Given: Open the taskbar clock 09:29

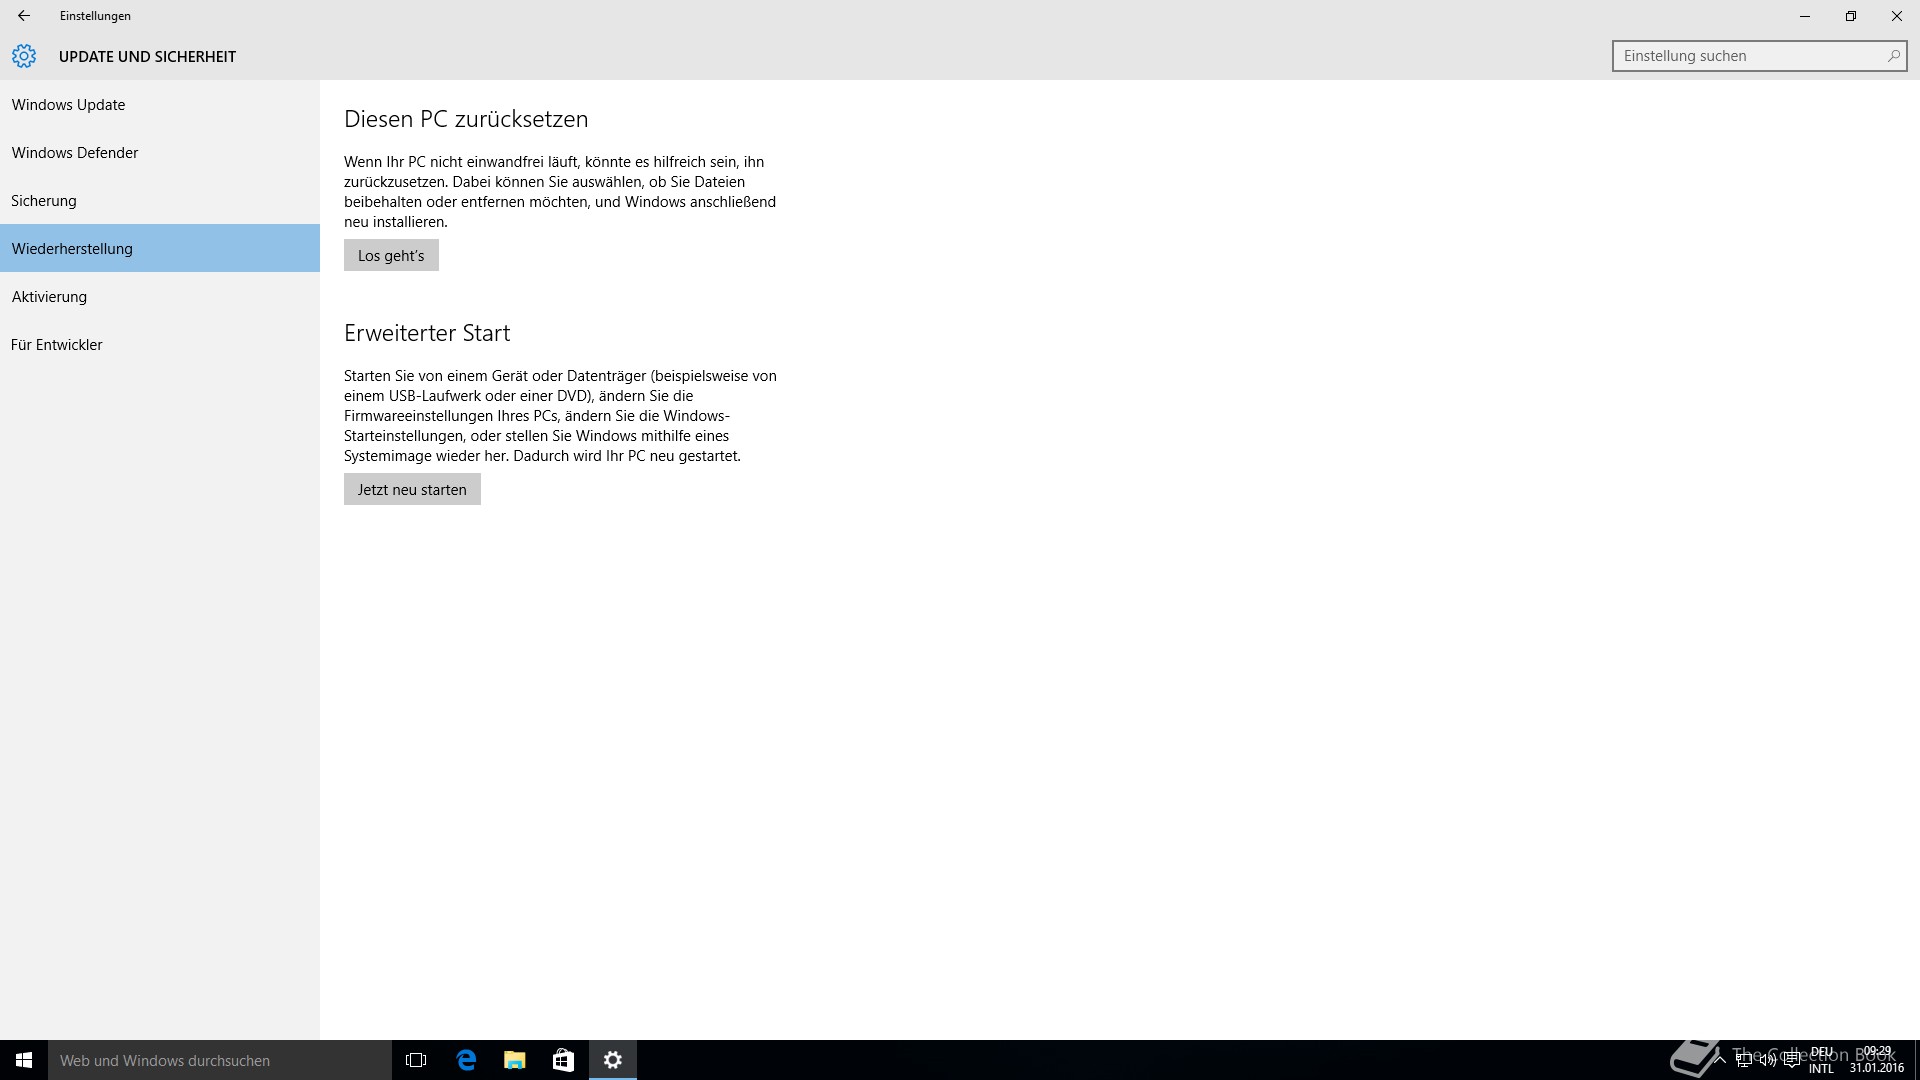Looking at the screenshot, I should click(x=1877, y=1060).
